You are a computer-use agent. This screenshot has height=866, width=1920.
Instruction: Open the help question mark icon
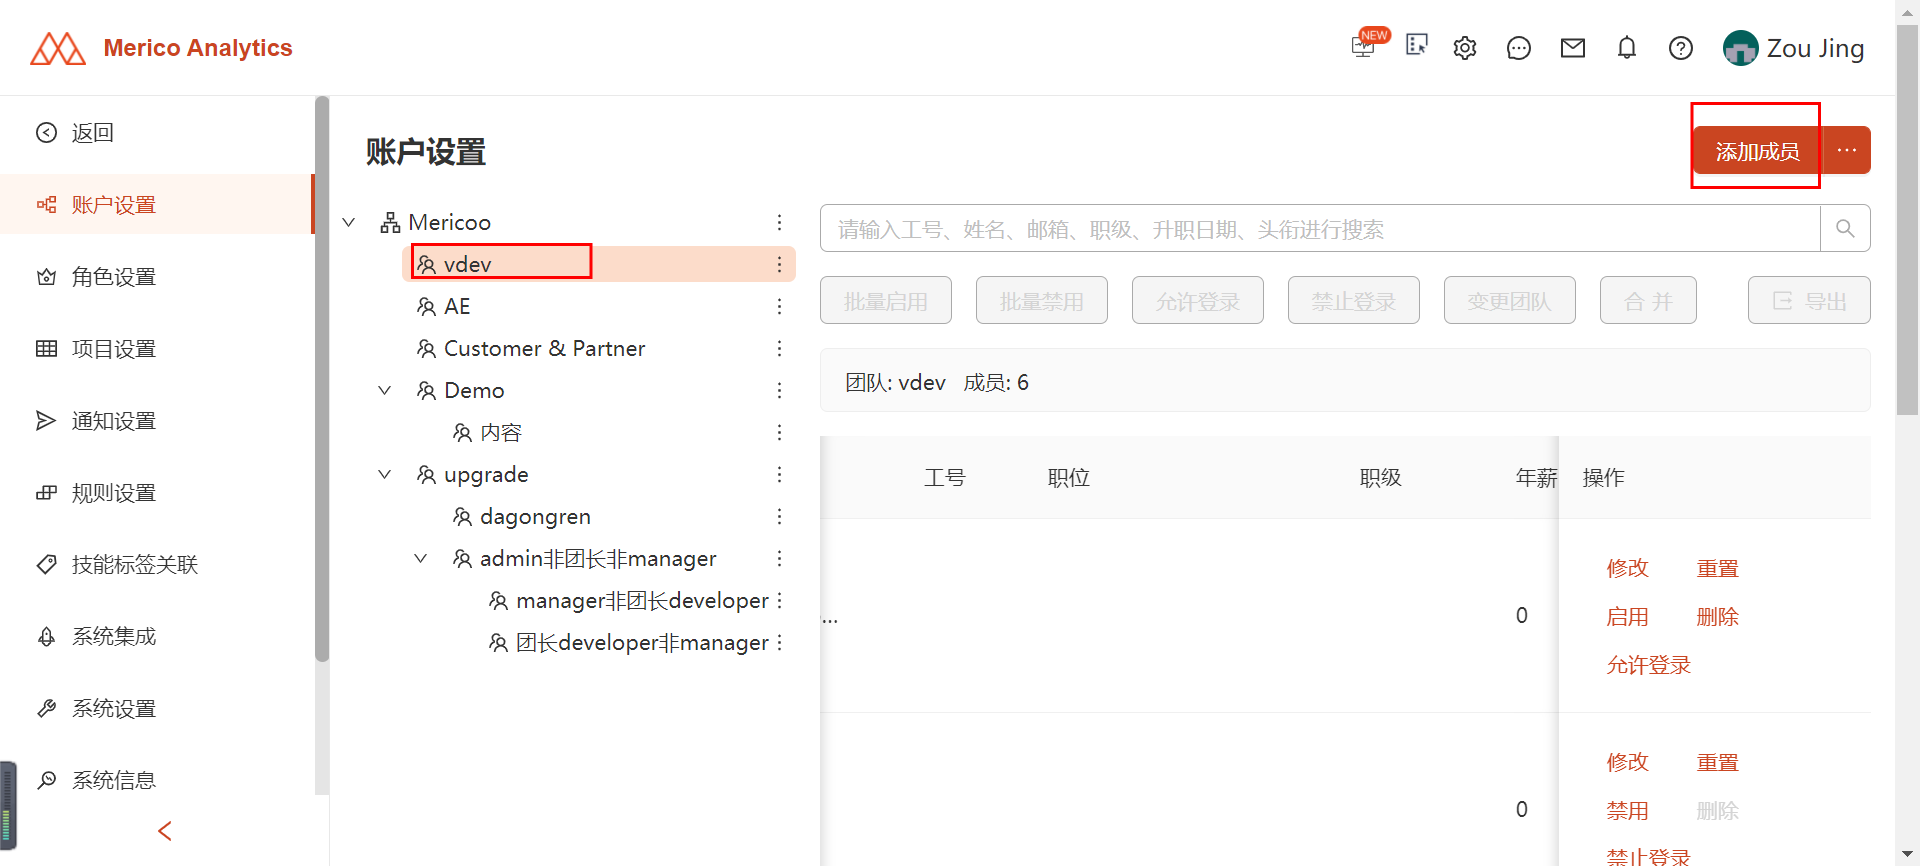point(1681,48)
